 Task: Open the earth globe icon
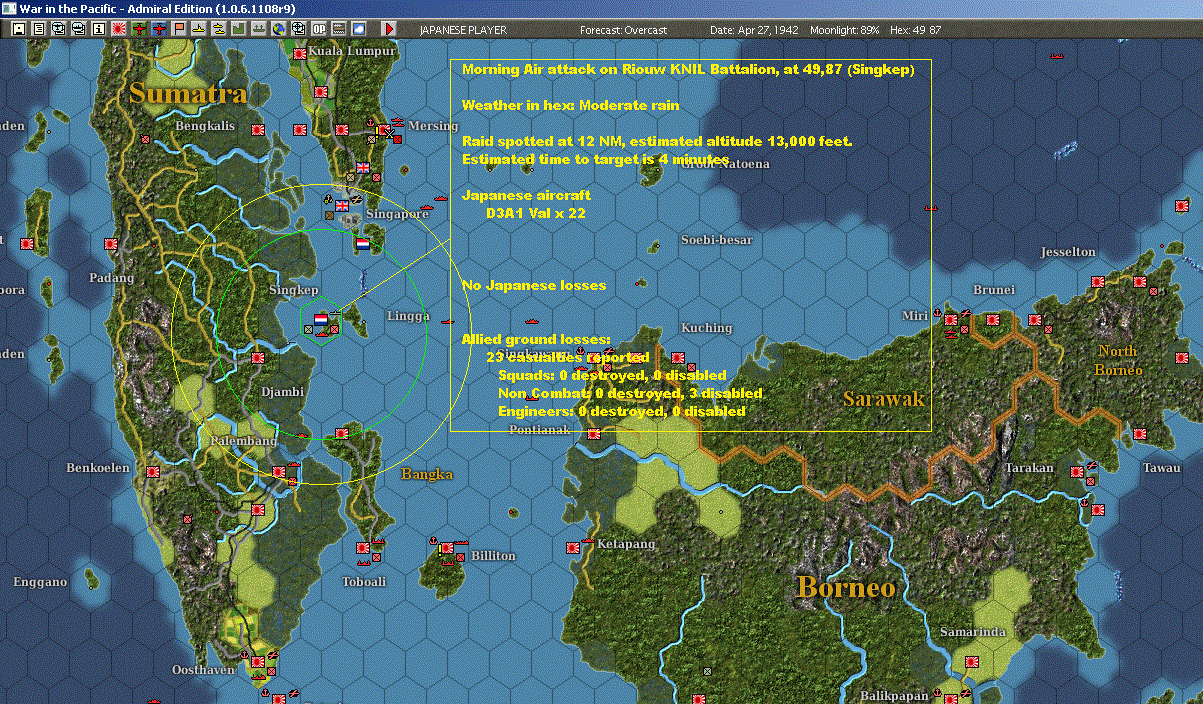(x=279, y=29)
